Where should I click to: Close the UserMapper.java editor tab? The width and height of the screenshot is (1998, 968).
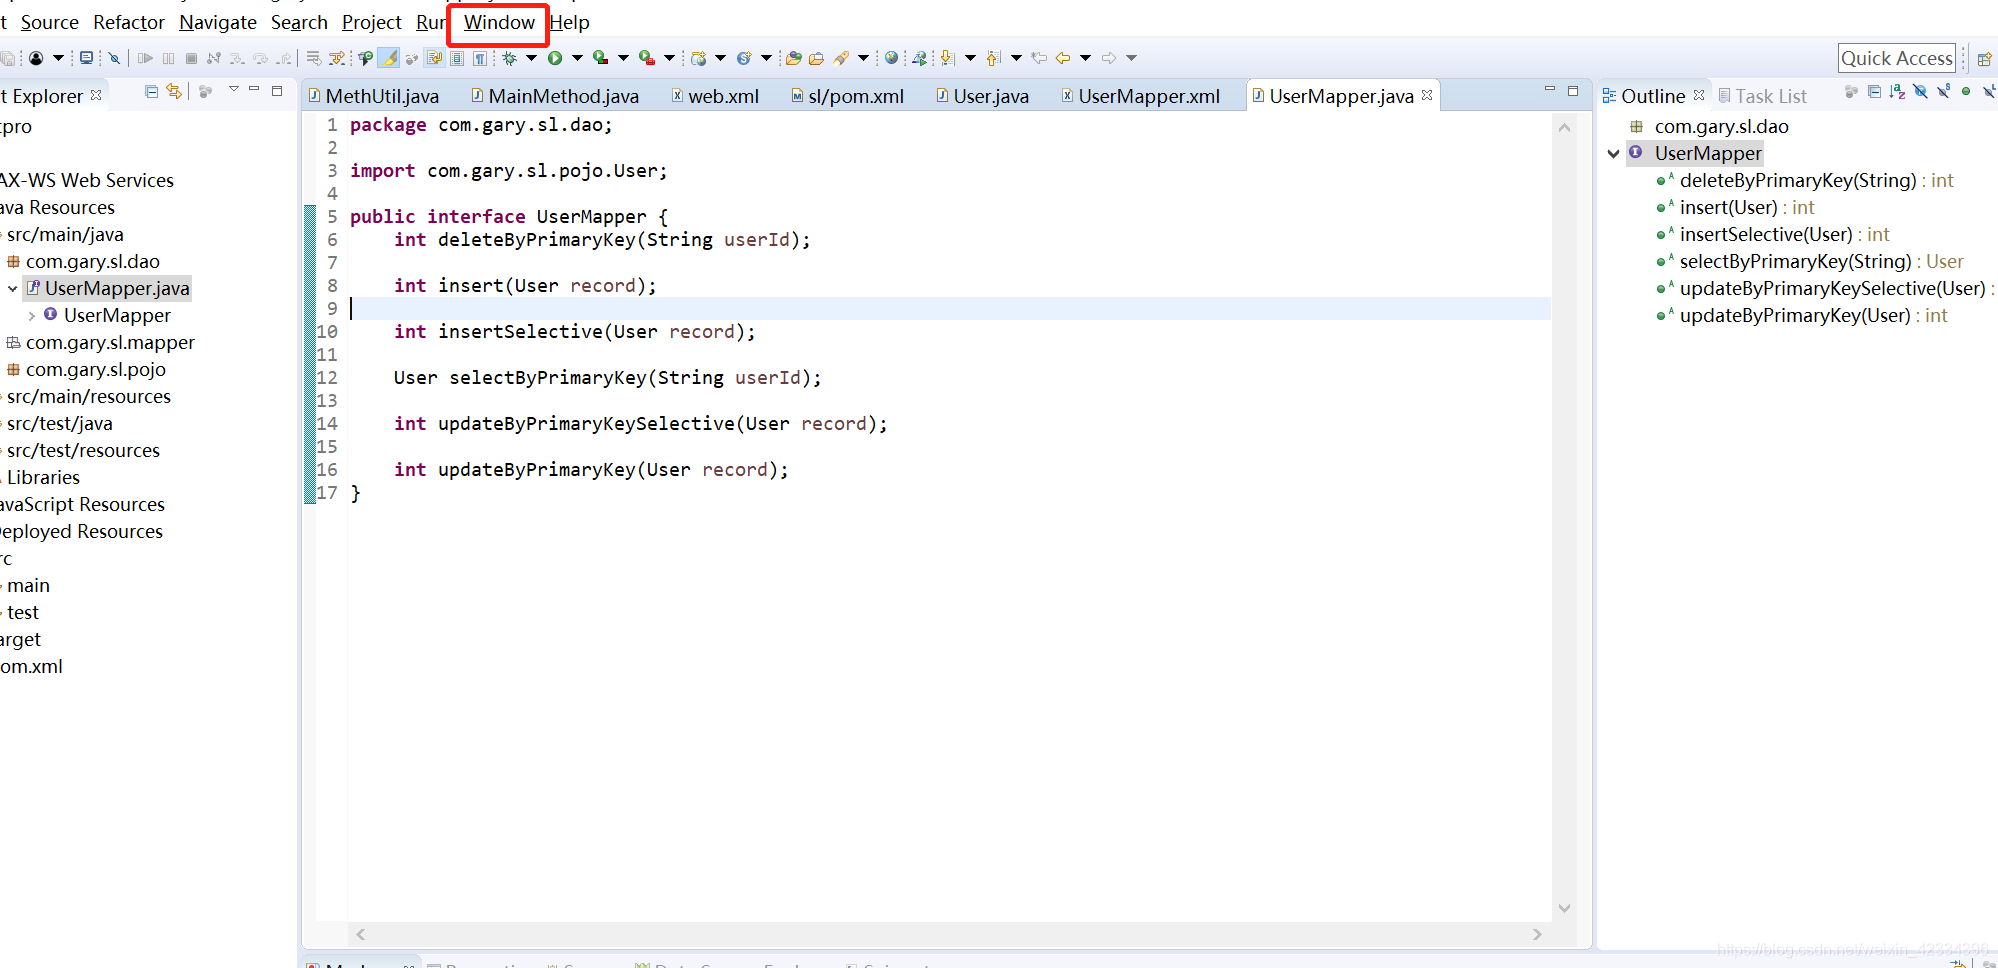coord(1427,95)
